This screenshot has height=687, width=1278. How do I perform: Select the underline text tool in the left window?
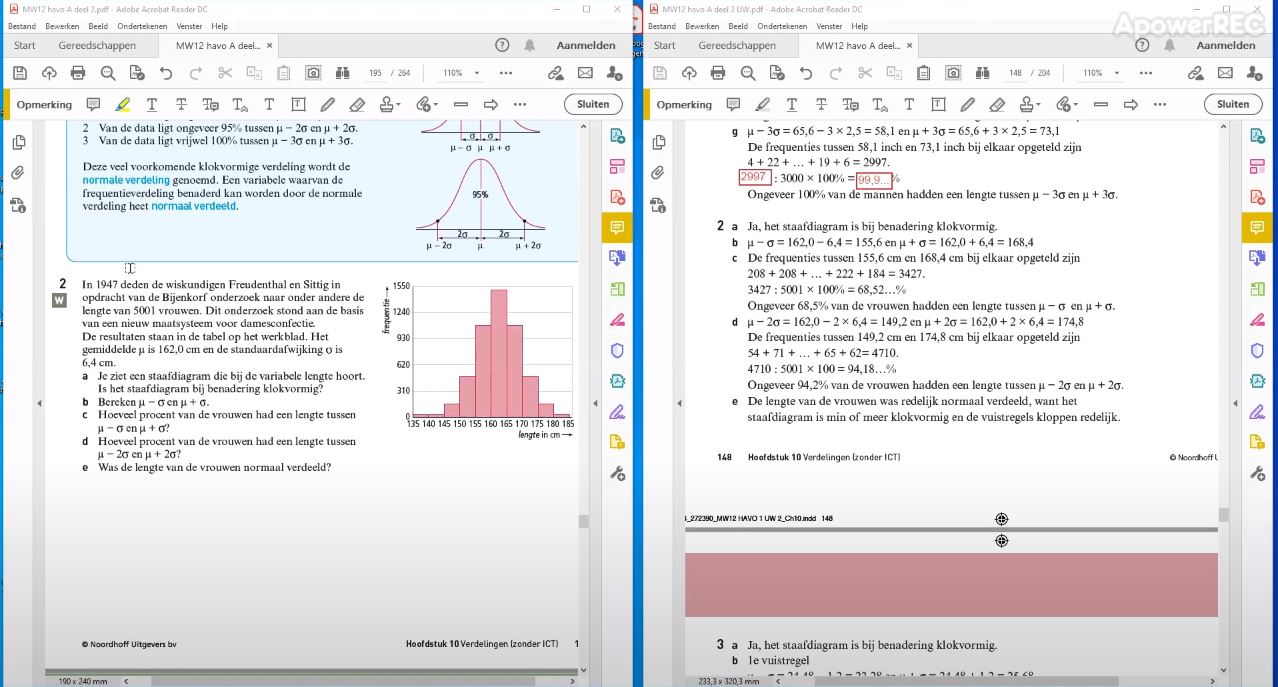[x=152, y=104]
